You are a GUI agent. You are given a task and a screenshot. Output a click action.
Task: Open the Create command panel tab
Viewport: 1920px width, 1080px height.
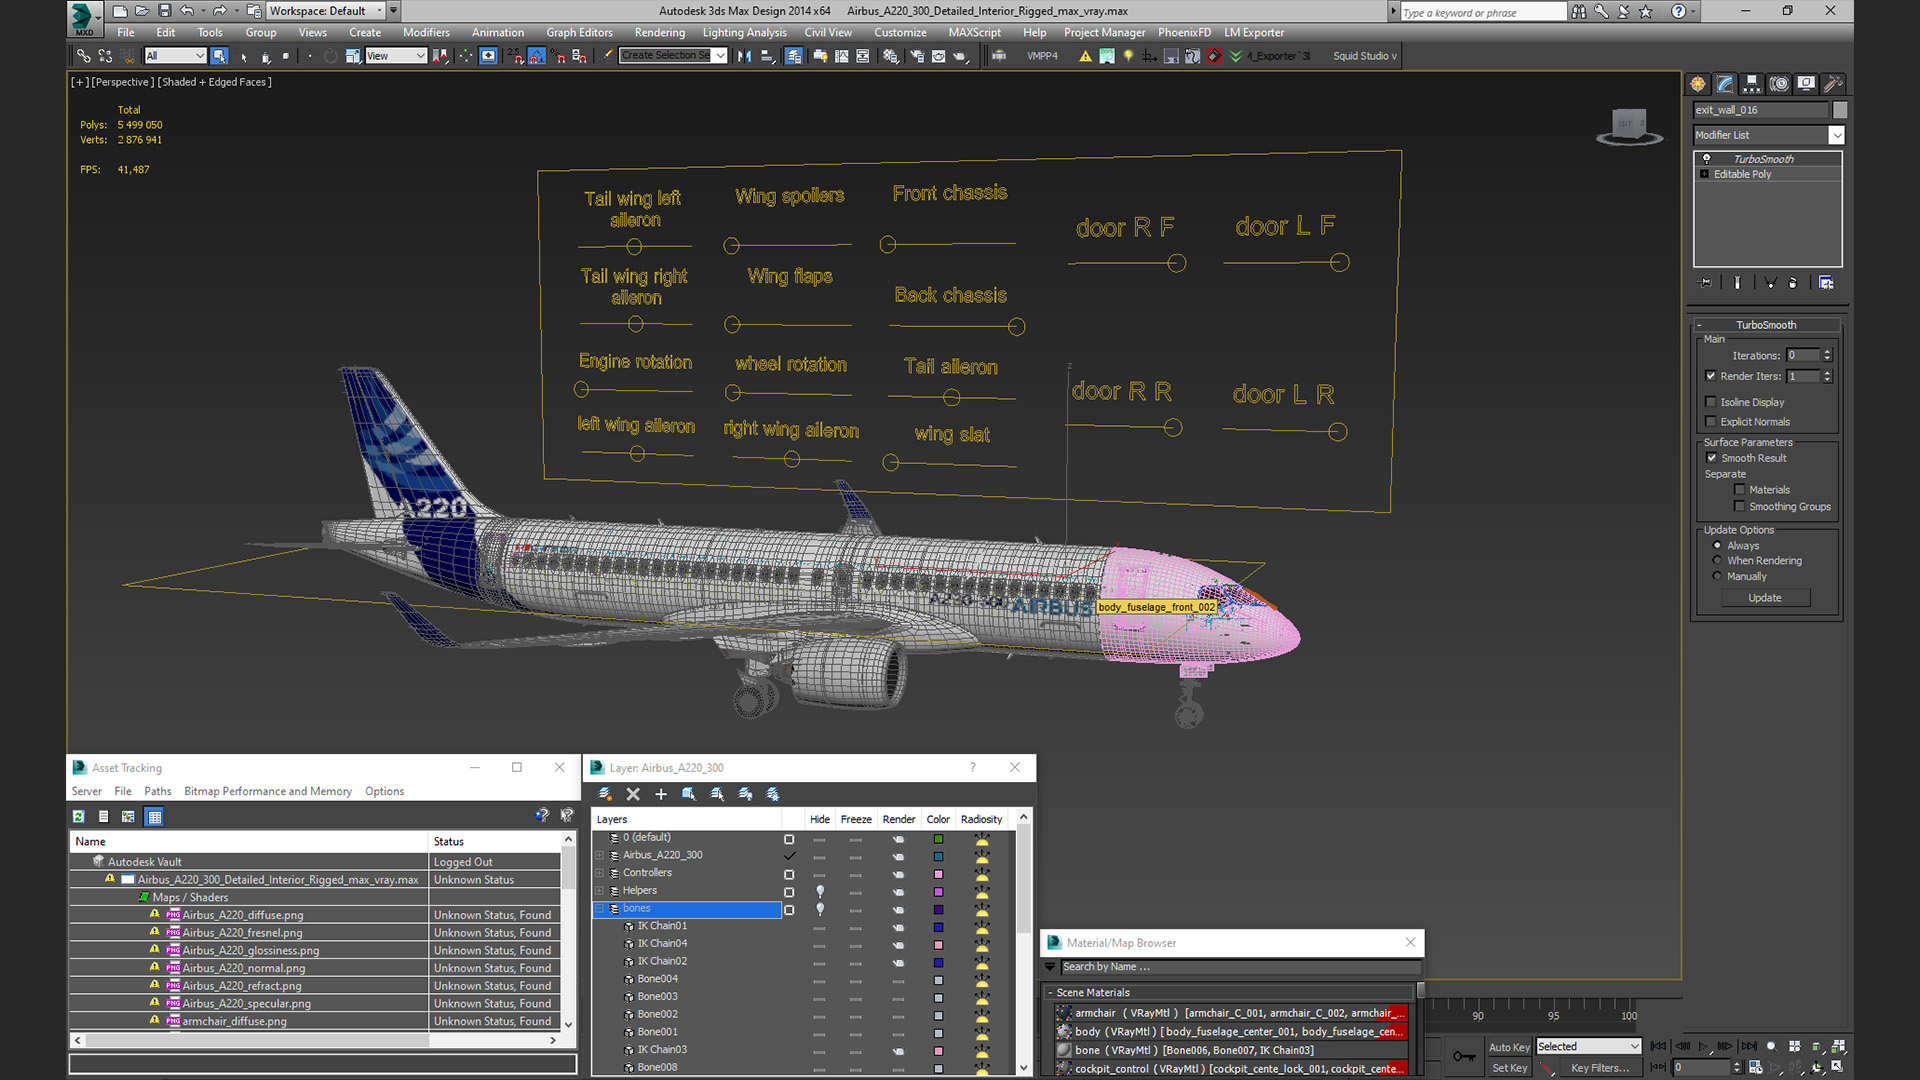[1698, 84]
